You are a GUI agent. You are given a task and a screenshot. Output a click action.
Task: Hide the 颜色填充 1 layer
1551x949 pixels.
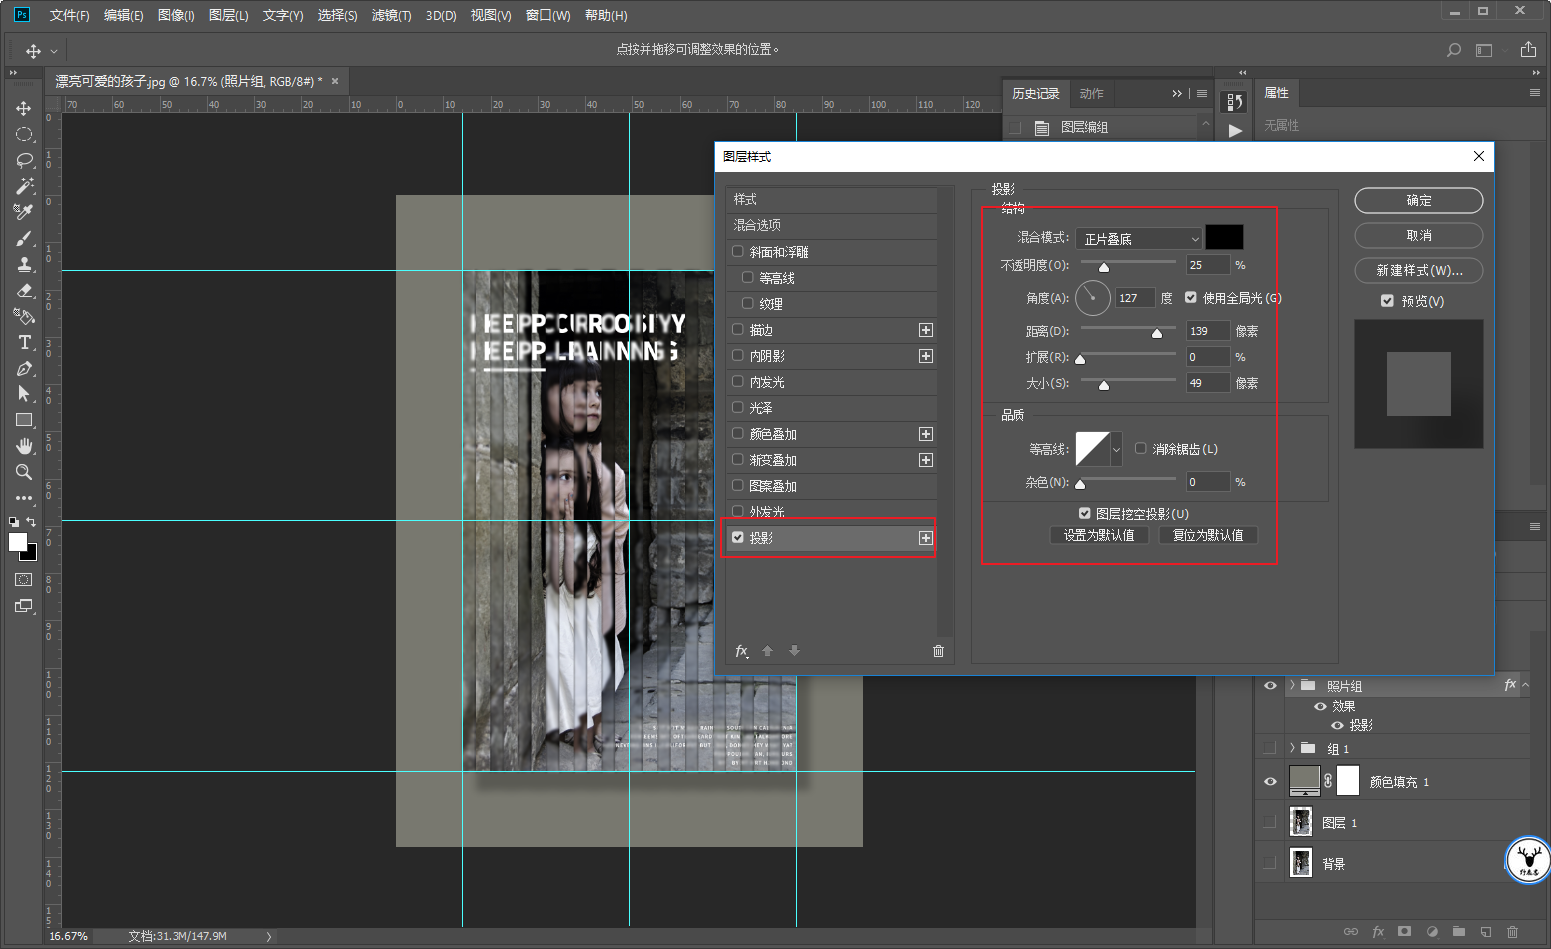pyautogui.click(x=1270, y=782)
